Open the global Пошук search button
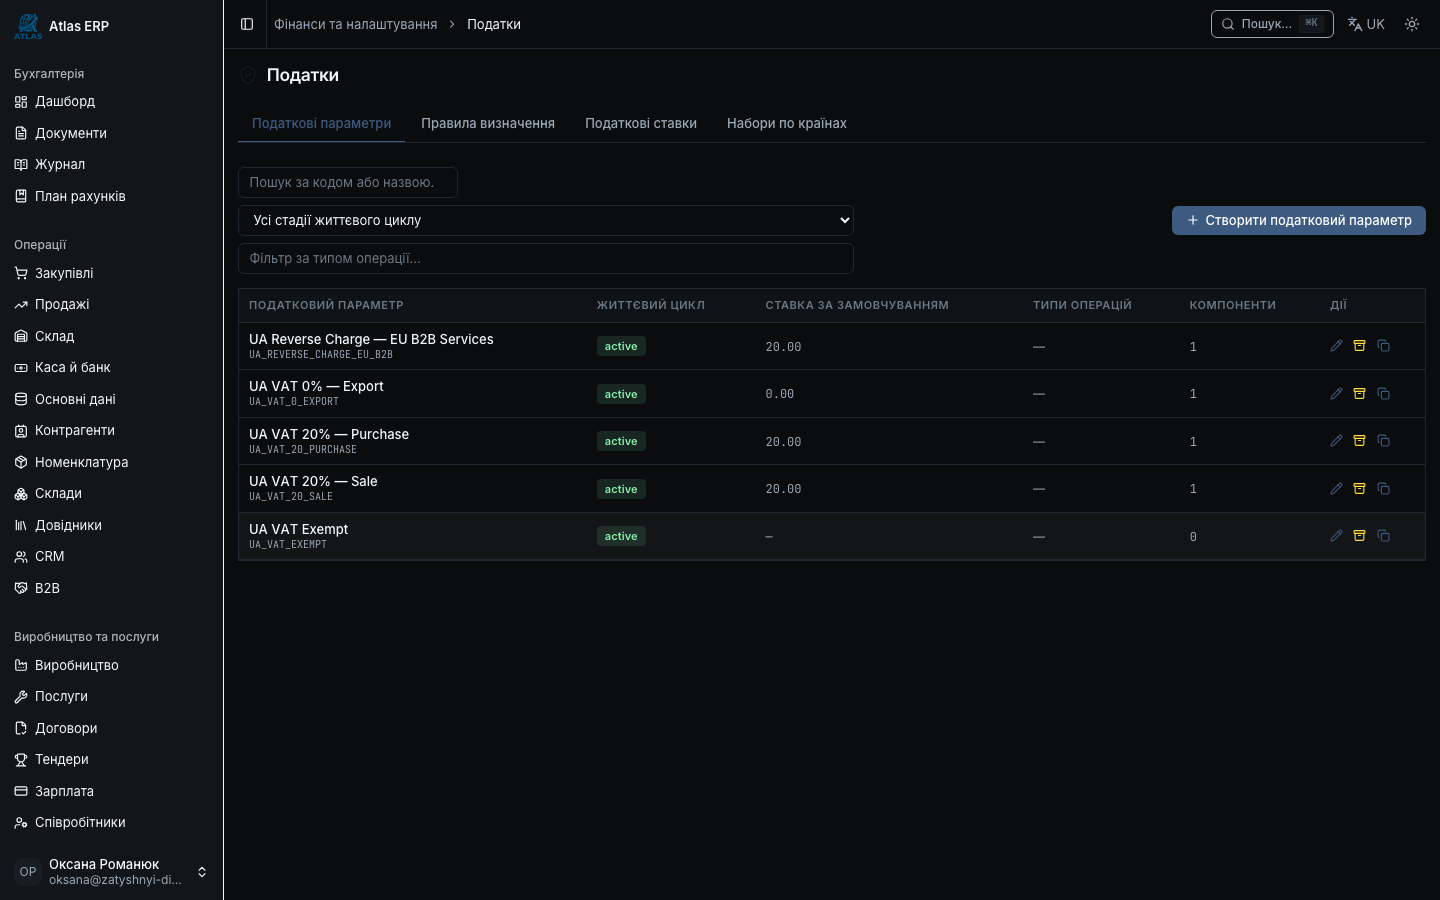This screenshot has height=900, width=1440. [x=1272, y=24]
